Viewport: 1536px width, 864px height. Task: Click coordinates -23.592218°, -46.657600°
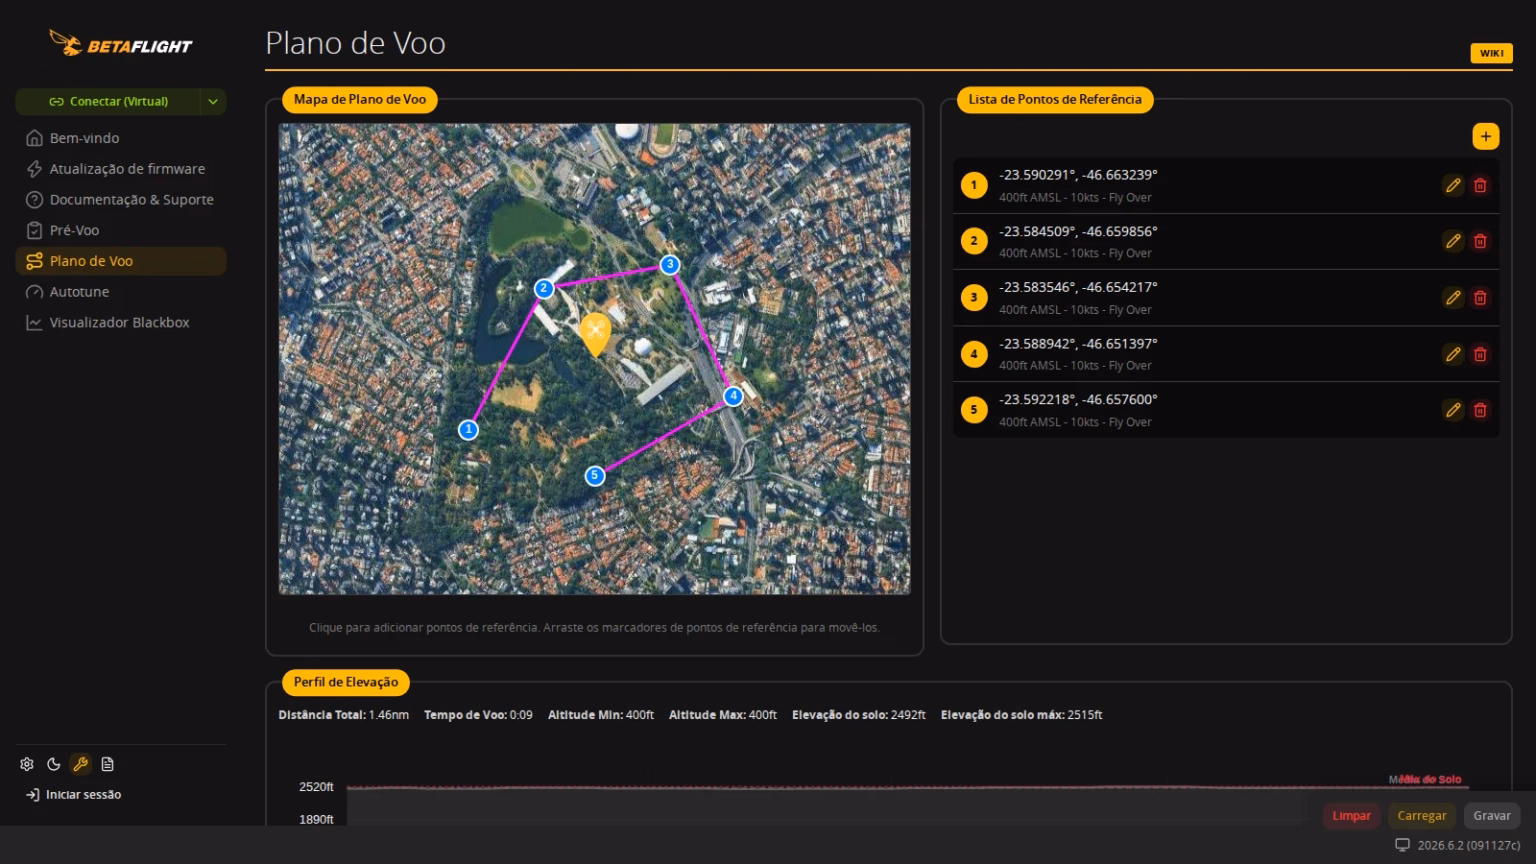[1078, 399]
